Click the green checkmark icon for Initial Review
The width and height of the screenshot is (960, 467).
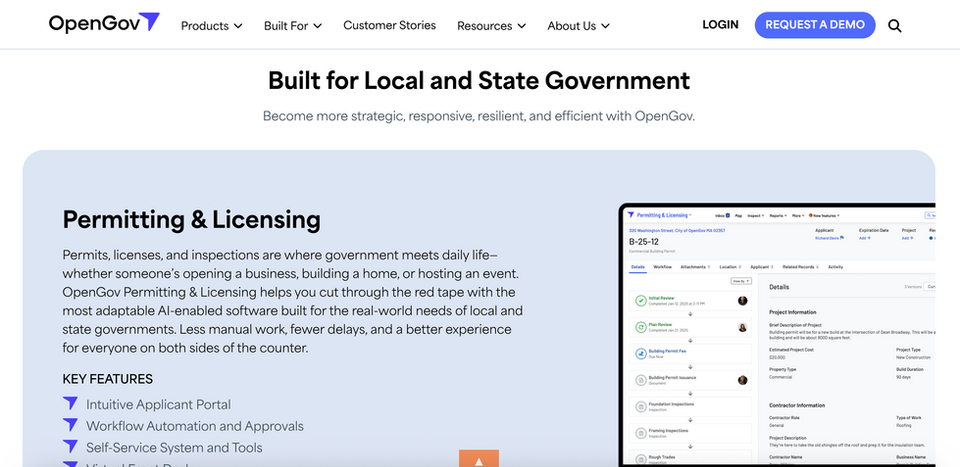click(641, 301)
